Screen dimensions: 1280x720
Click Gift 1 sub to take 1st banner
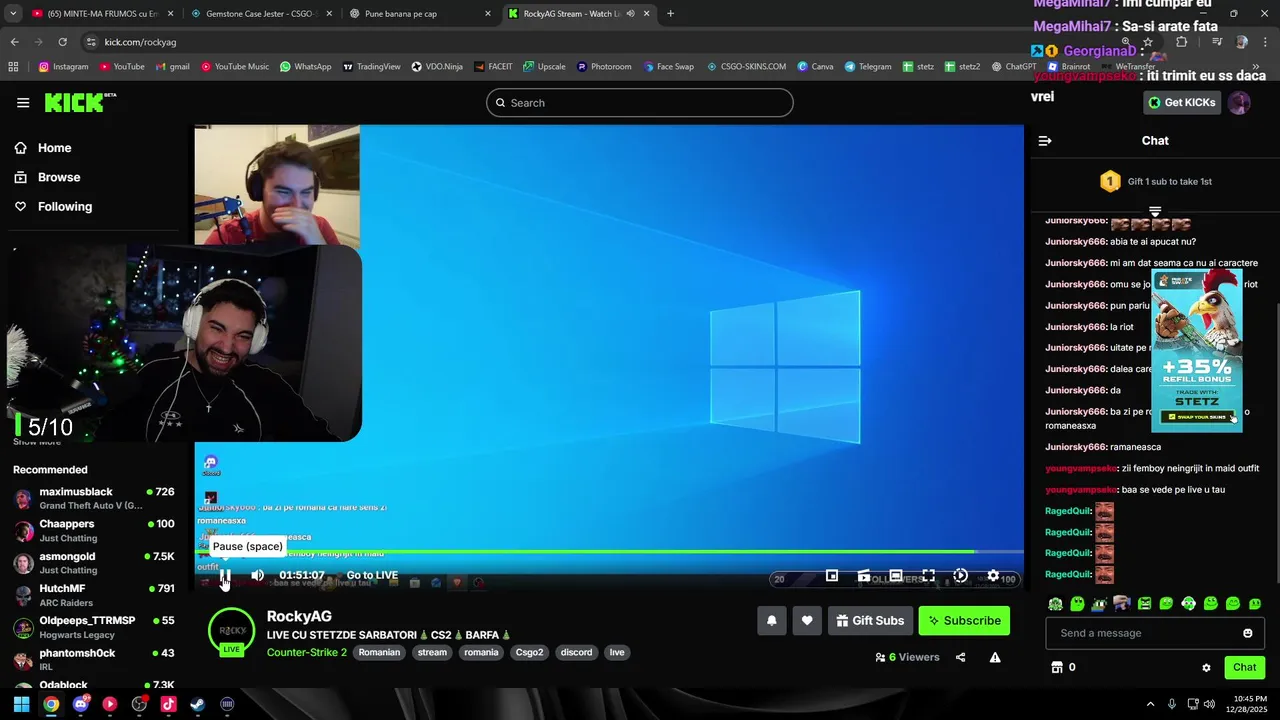(1155, 181)
